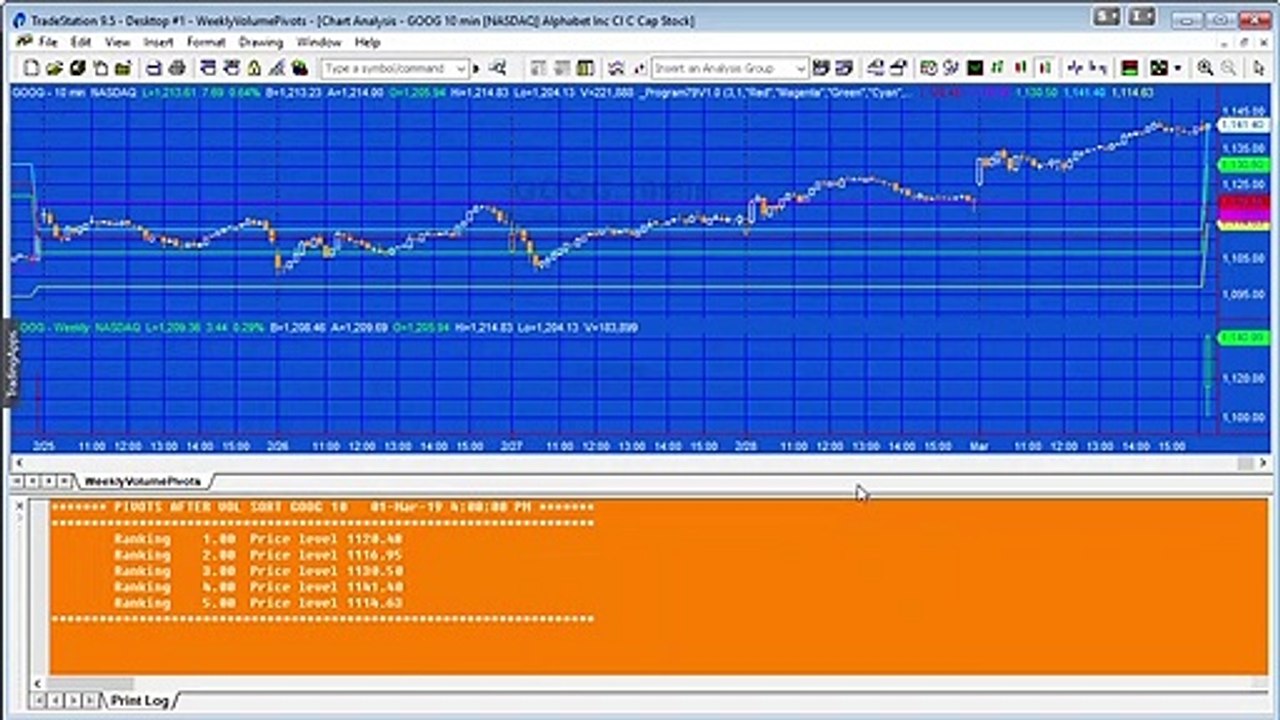Click the blue line-chart icon
This screenshot has height=720, width=1280.
pyautogui.click(x=1075, y=68)
